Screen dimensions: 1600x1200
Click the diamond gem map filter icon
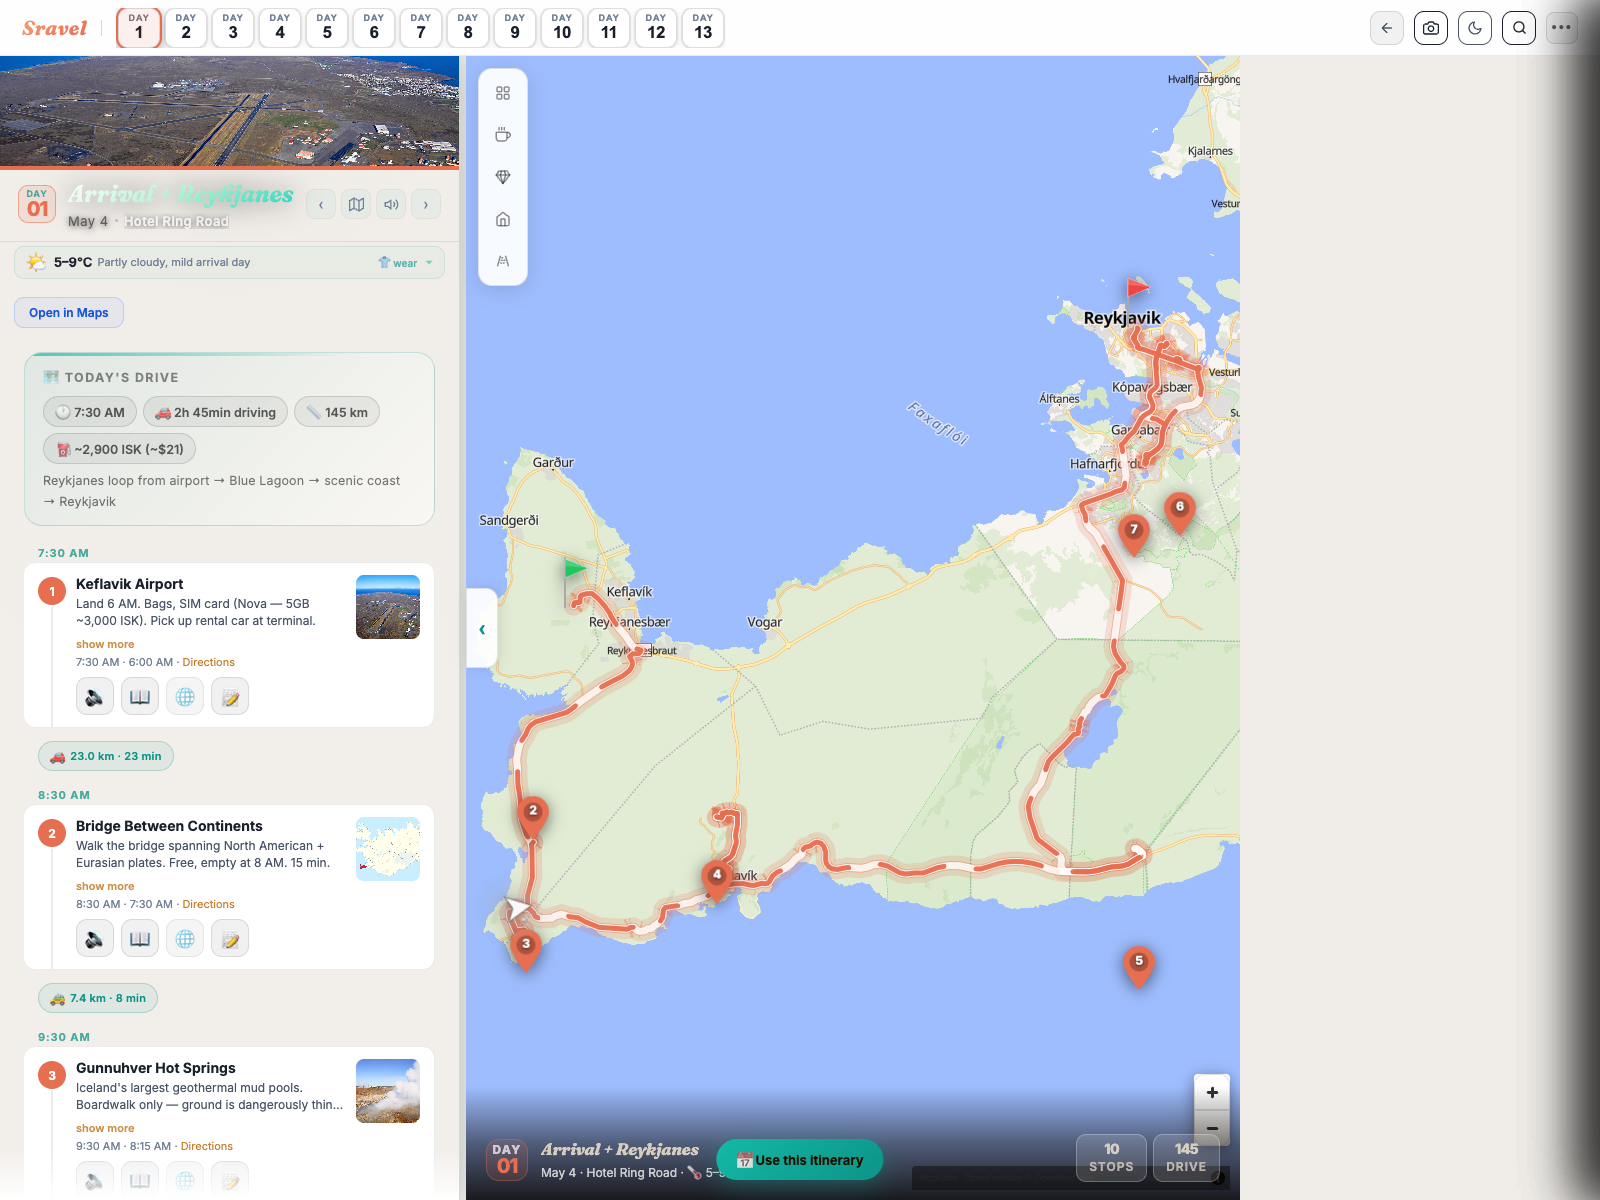pyautogui.click(x=503, y=177)
